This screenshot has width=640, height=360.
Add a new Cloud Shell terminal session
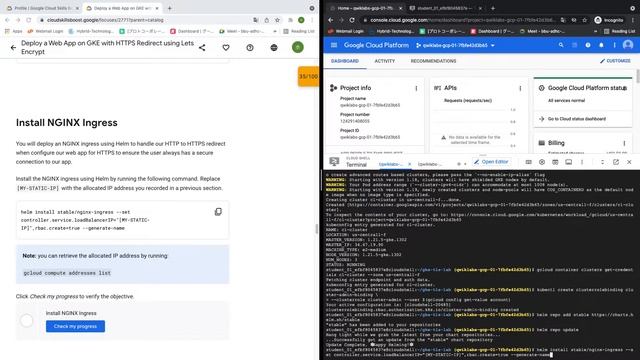pos(459,164)
